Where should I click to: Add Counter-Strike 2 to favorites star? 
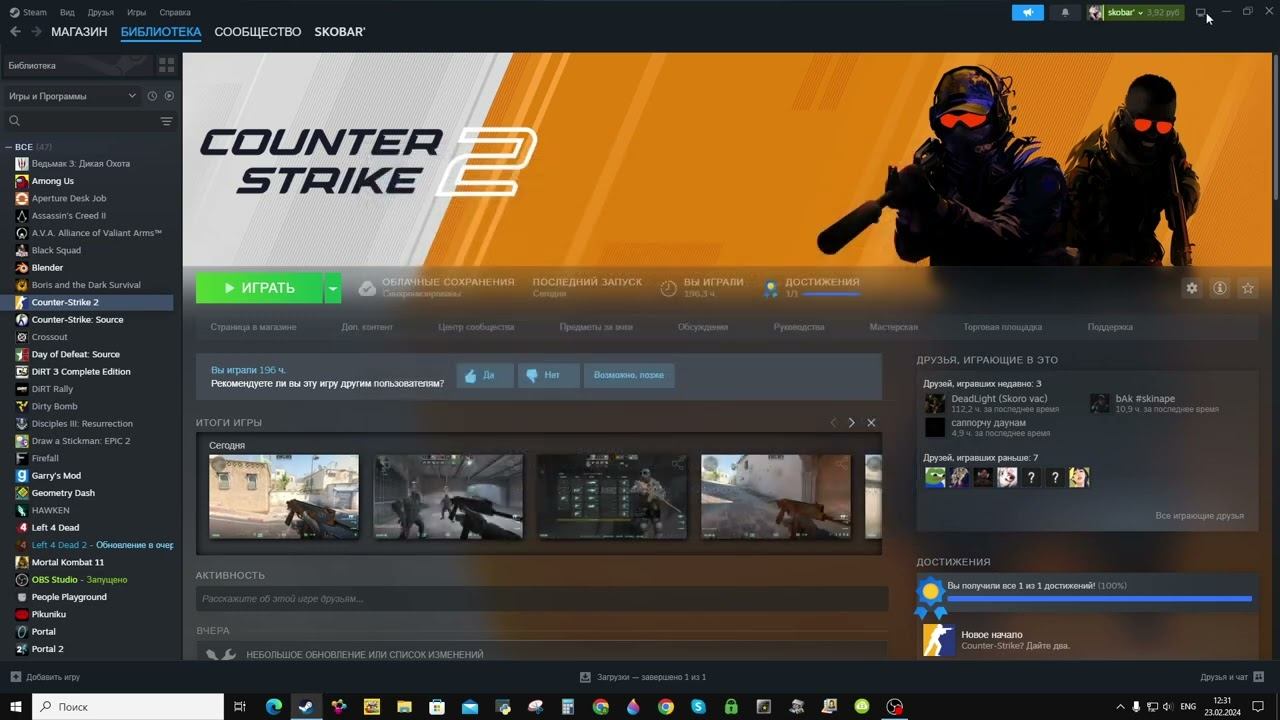click(x=1248, y=288)
